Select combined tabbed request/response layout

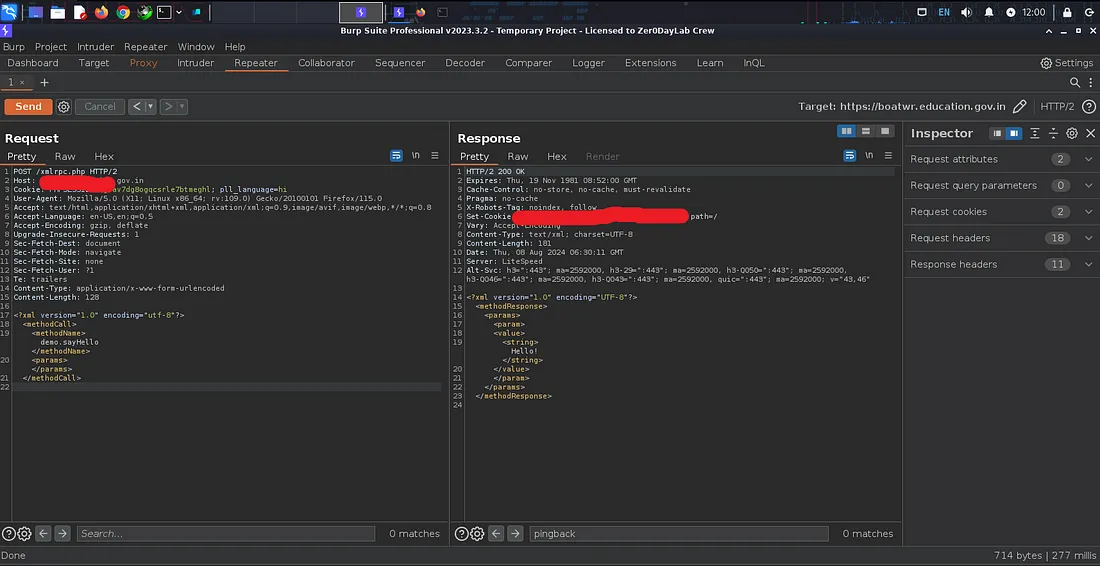pyautogui.click(x=885, y=131)
